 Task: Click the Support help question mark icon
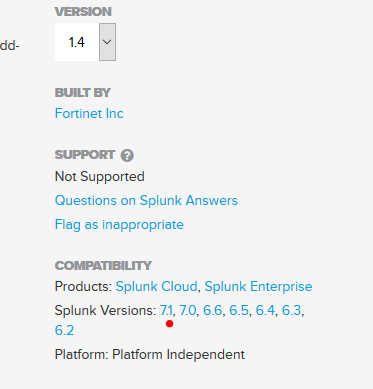coord(127,155)
